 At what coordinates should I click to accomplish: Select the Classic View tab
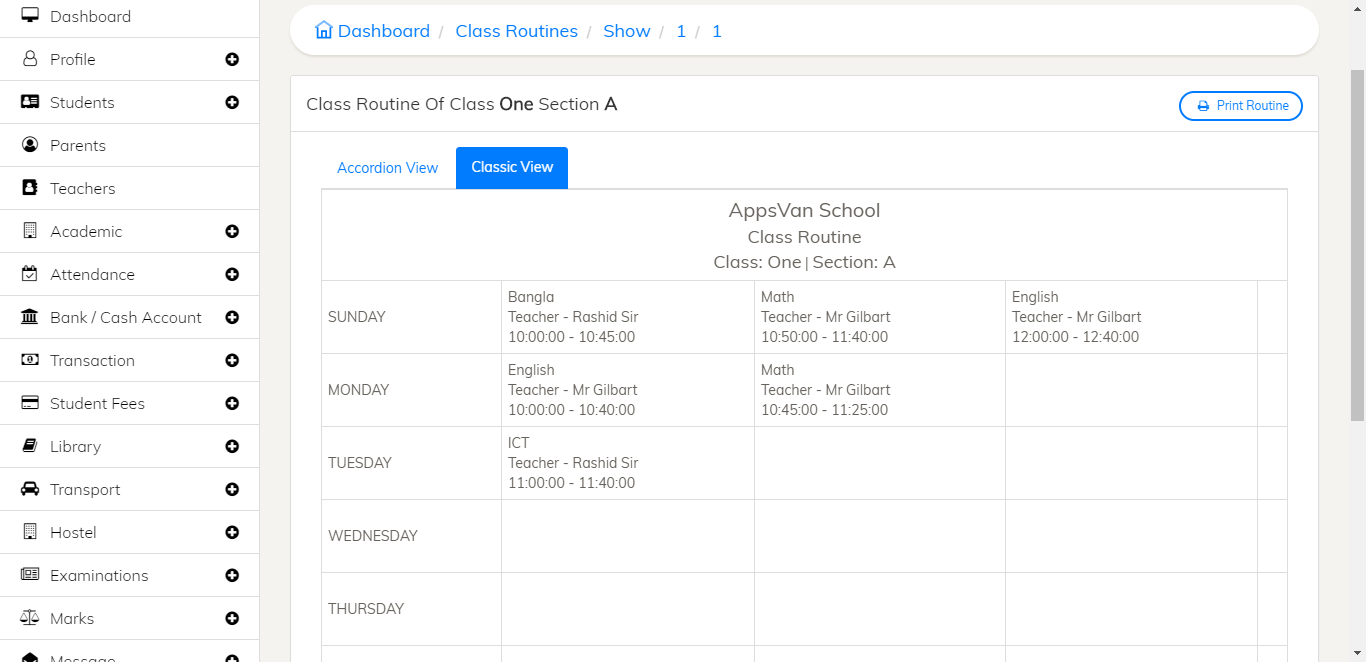coord(512,168)
